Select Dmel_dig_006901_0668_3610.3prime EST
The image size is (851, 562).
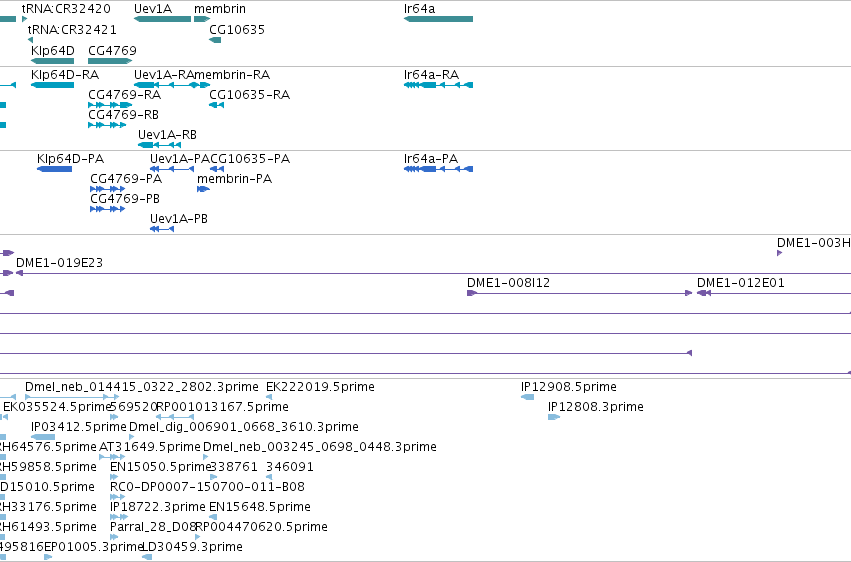click(131, 437)
